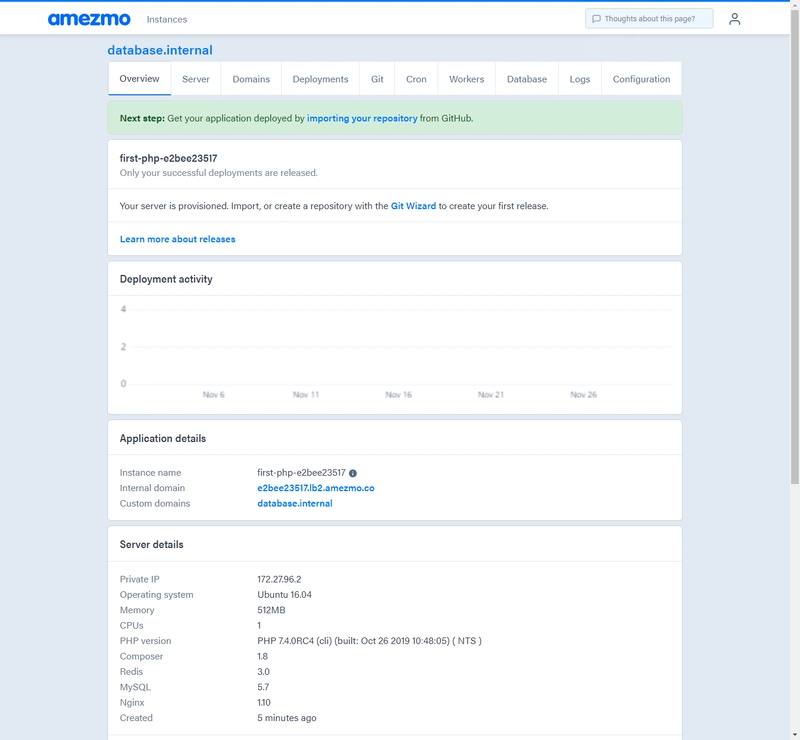Open the Logs tab
The width and height of the screenshot is (800, 740).
click(x=580, y=79)
